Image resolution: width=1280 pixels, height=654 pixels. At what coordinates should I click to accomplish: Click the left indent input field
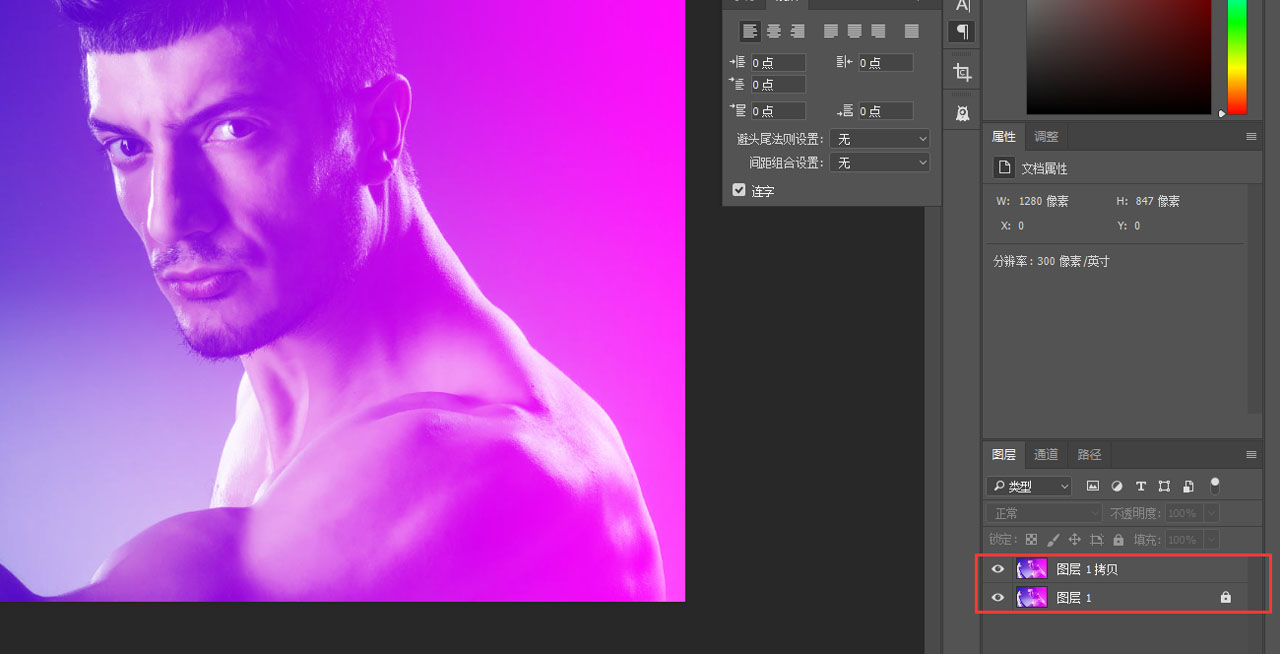pos(779,63)
